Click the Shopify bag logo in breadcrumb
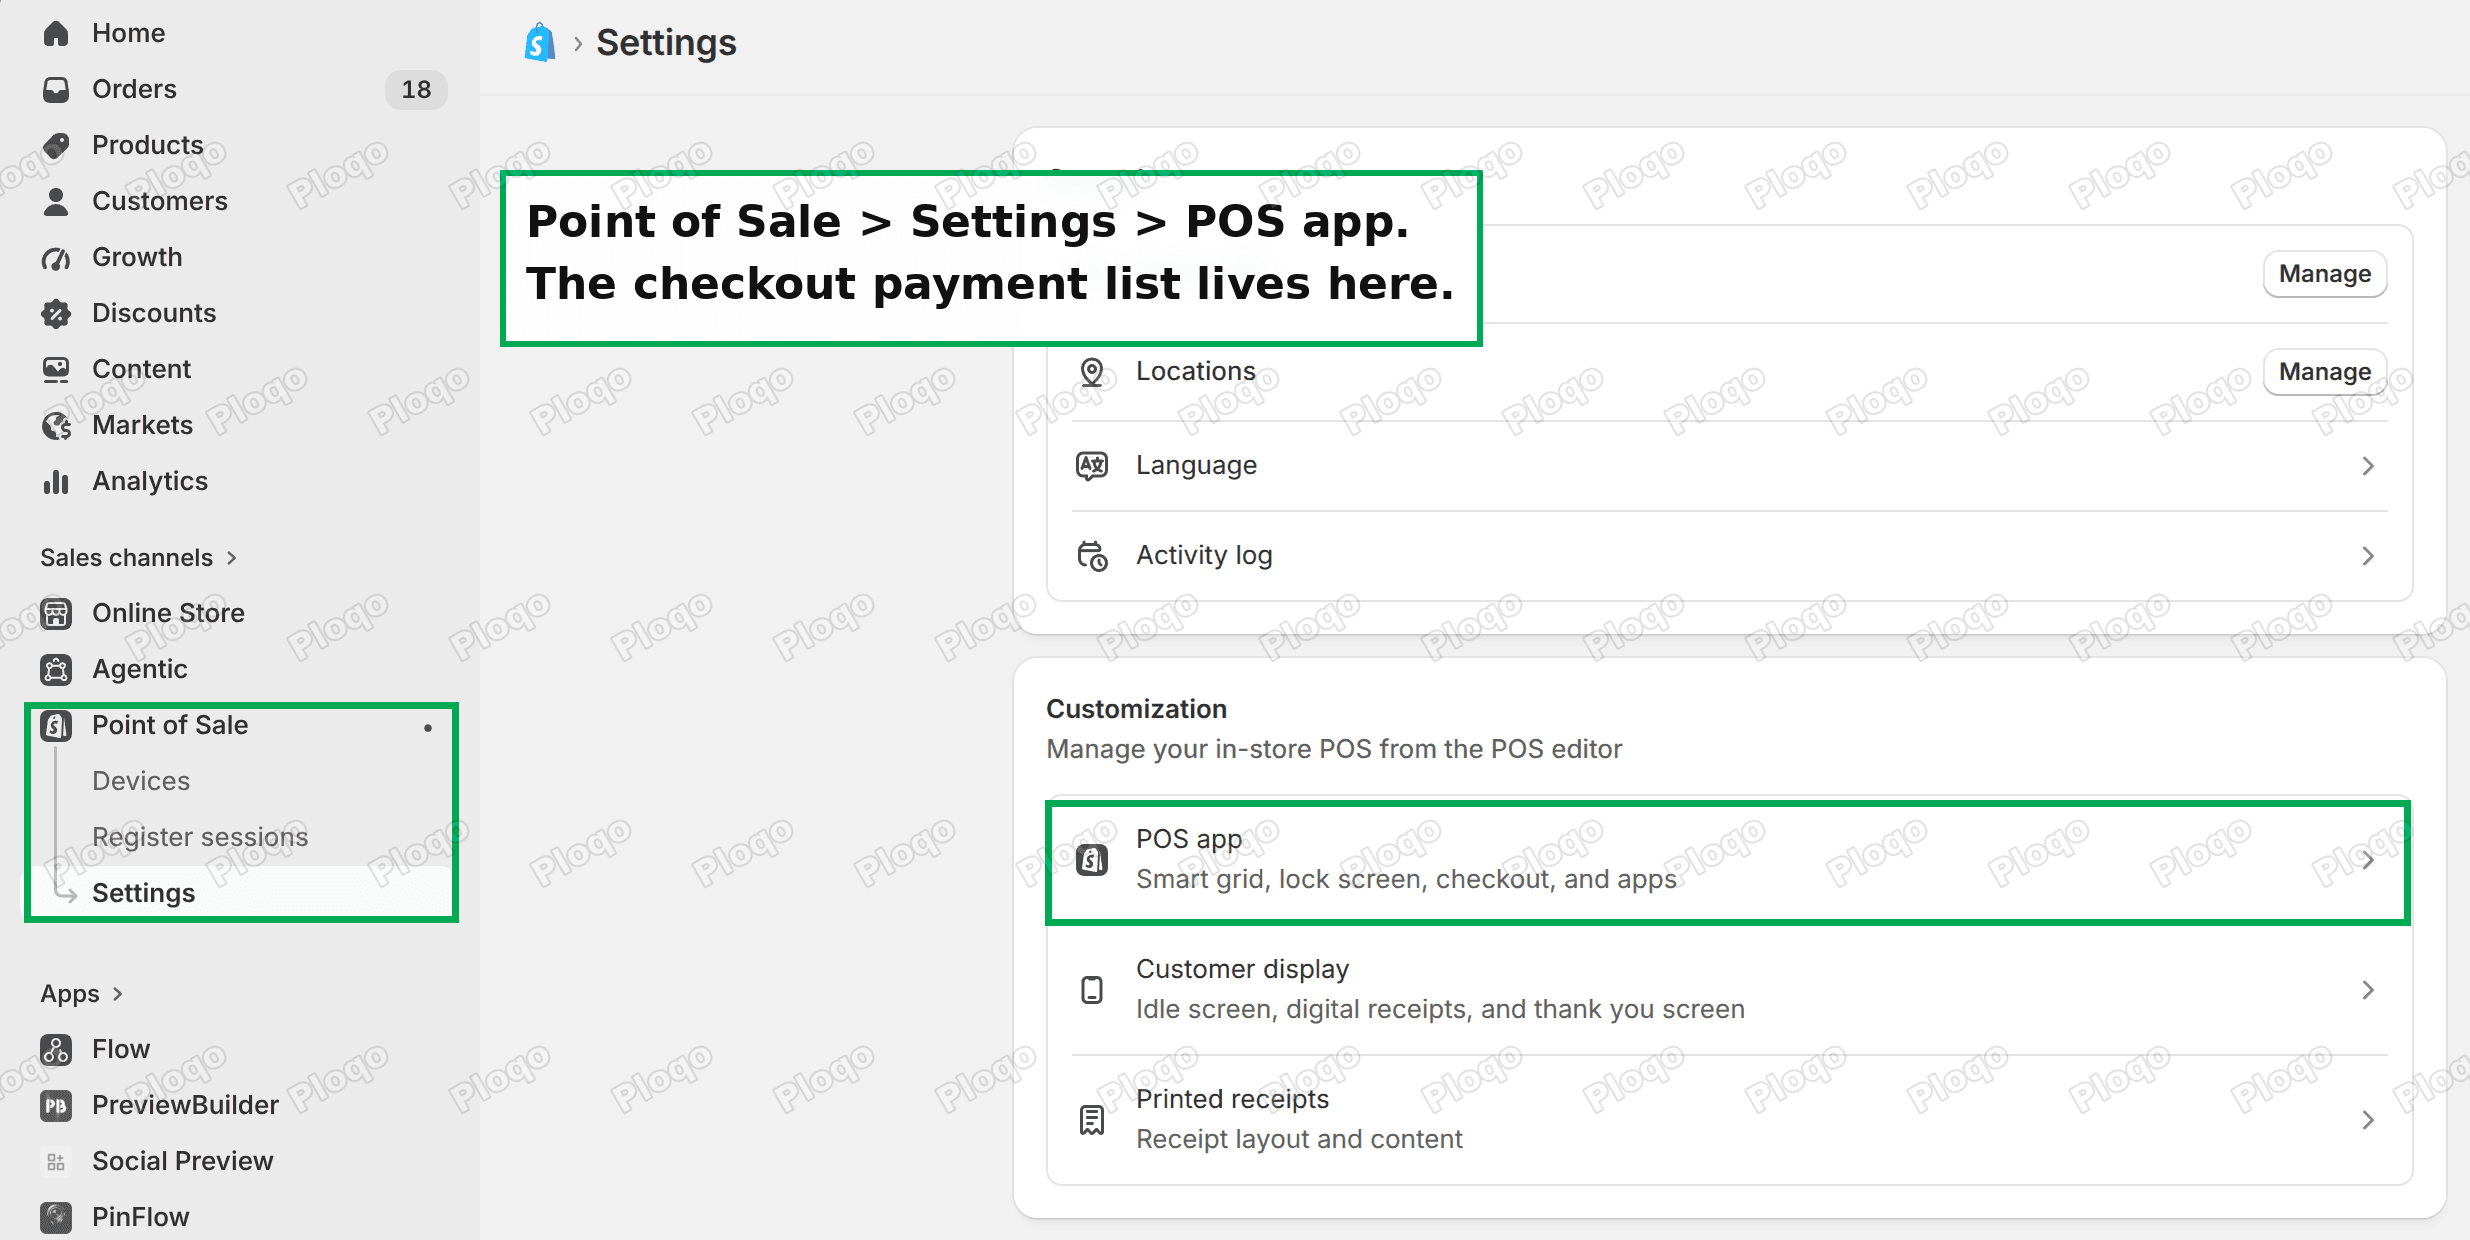The width and height of the screenshot is (2470, 1240). point(540,43)
